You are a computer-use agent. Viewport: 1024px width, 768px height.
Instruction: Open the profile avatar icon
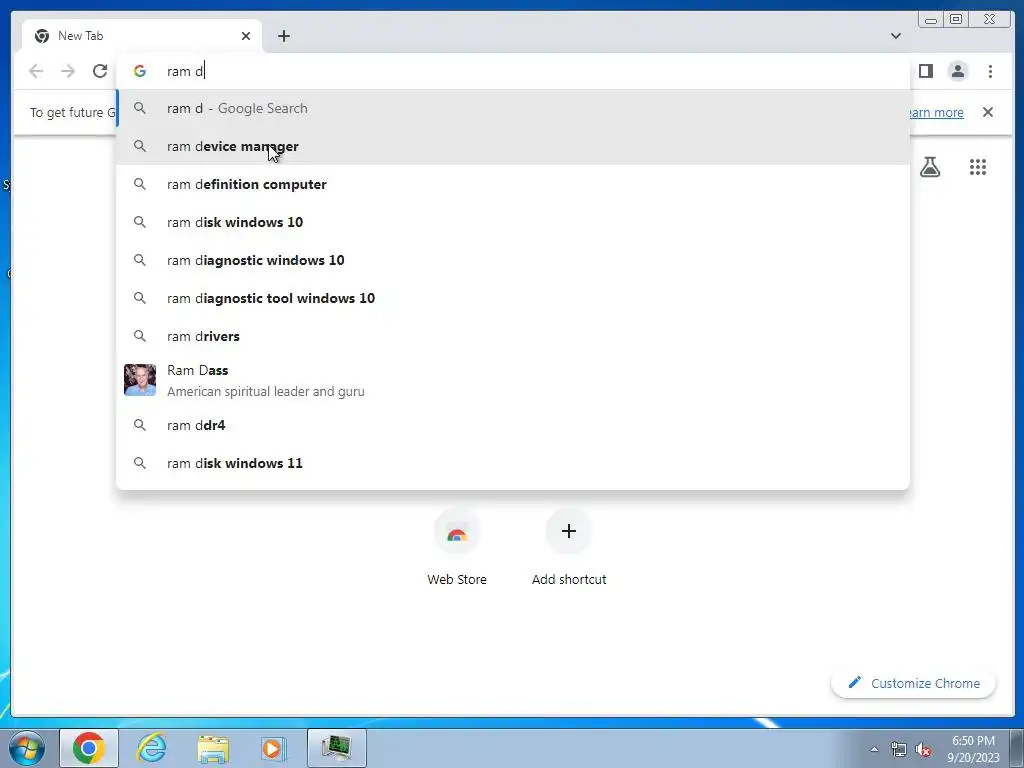957,71
